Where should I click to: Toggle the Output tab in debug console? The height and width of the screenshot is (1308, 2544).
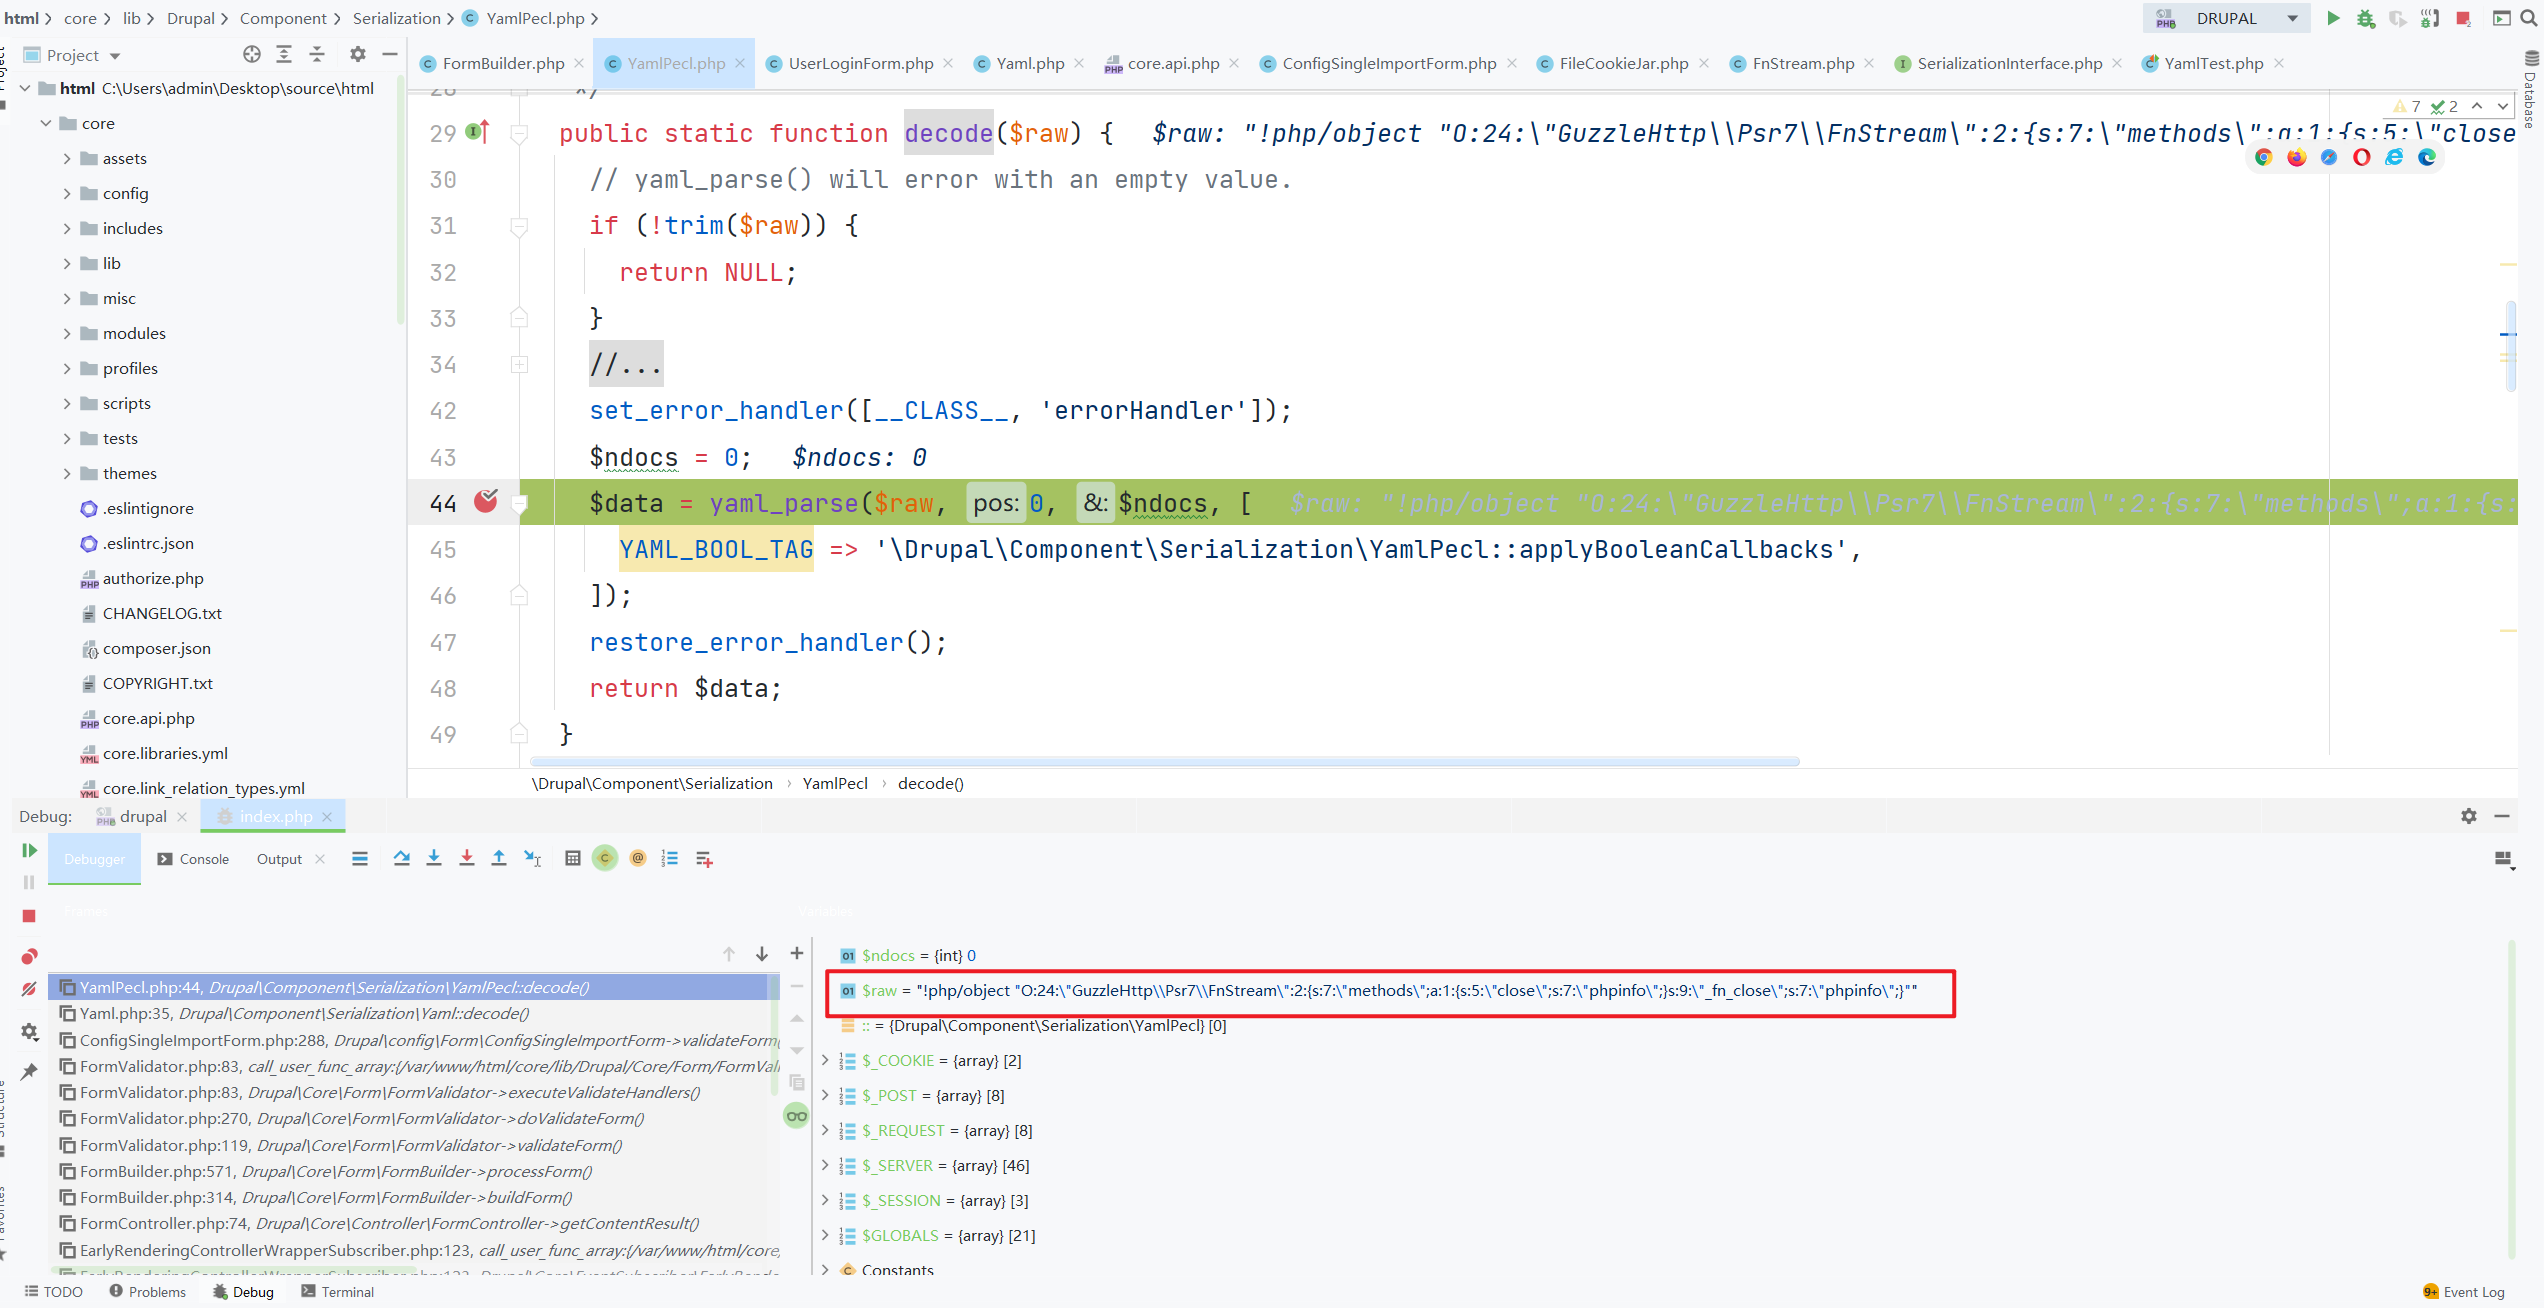click(277, 858)
